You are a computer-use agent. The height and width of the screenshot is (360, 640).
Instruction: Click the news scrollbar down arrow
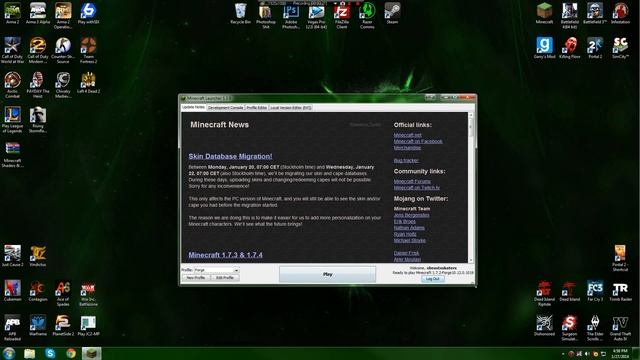click(471, 260)
